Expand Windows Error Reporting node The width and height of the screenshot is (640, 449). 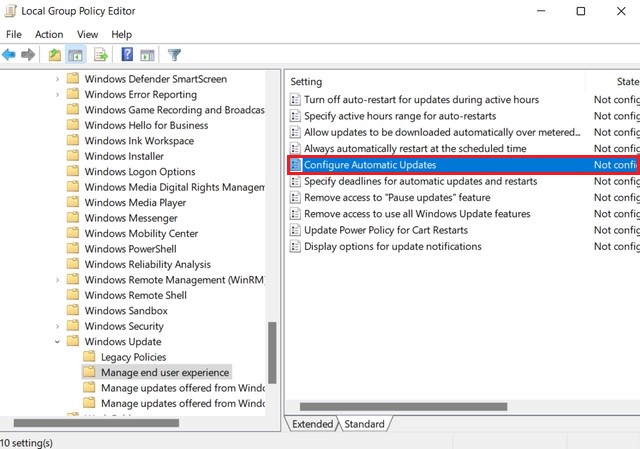[x=58, y=95]
